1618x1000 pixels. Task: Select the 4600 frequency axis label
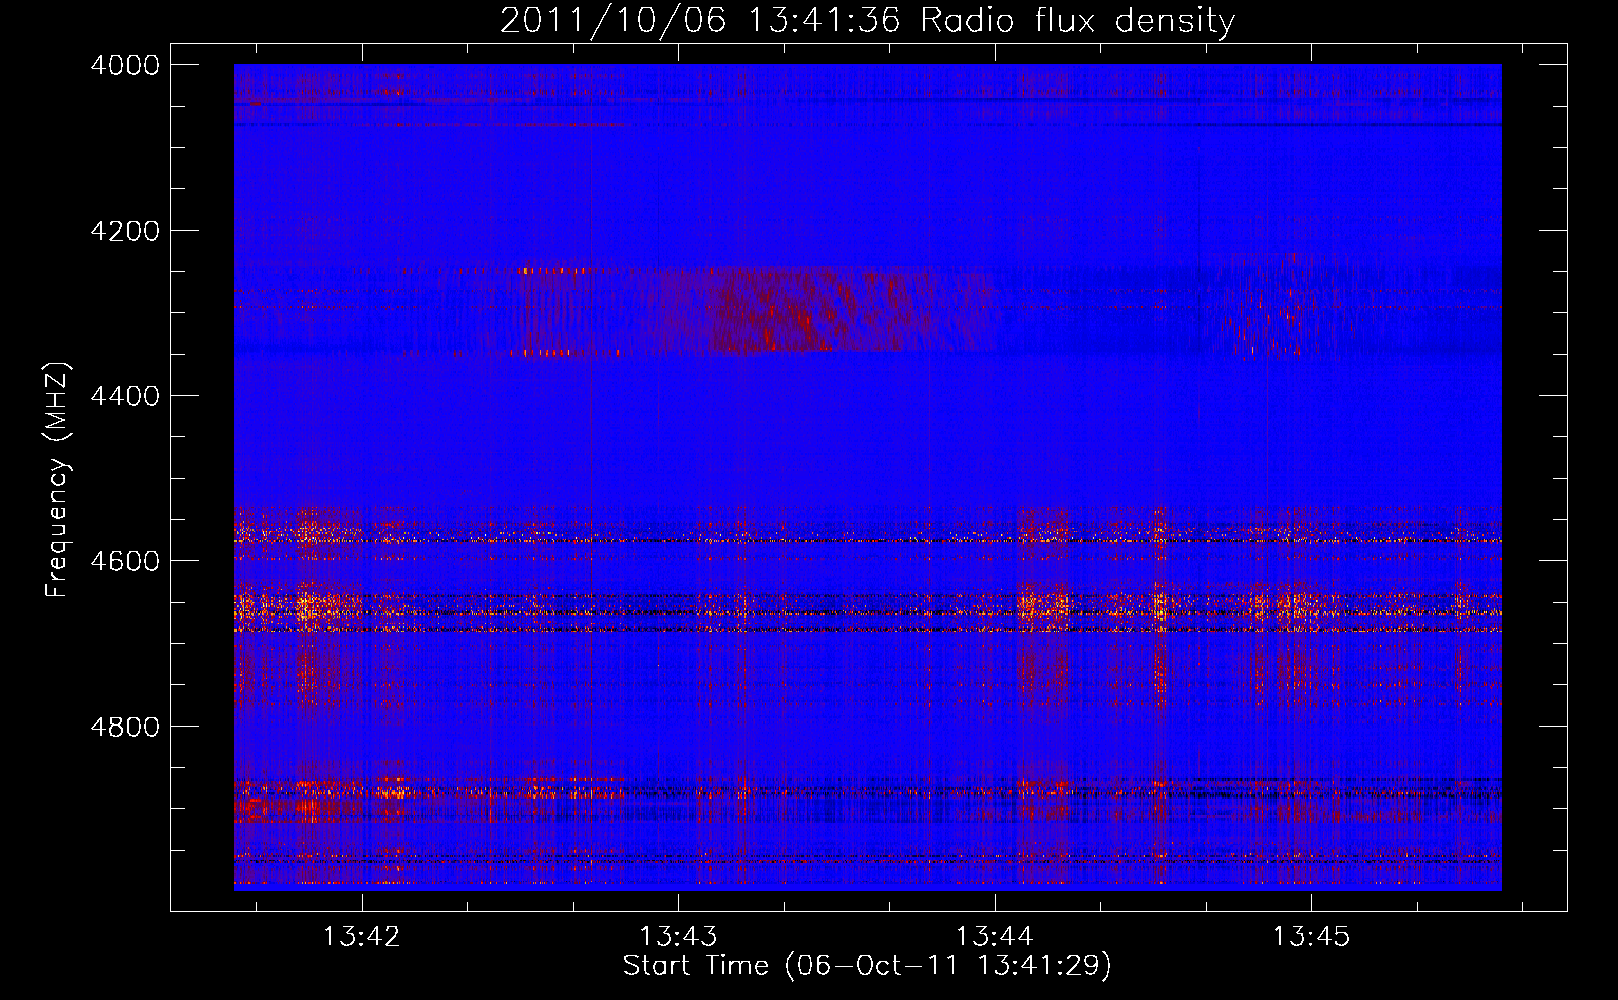[125, 561]
